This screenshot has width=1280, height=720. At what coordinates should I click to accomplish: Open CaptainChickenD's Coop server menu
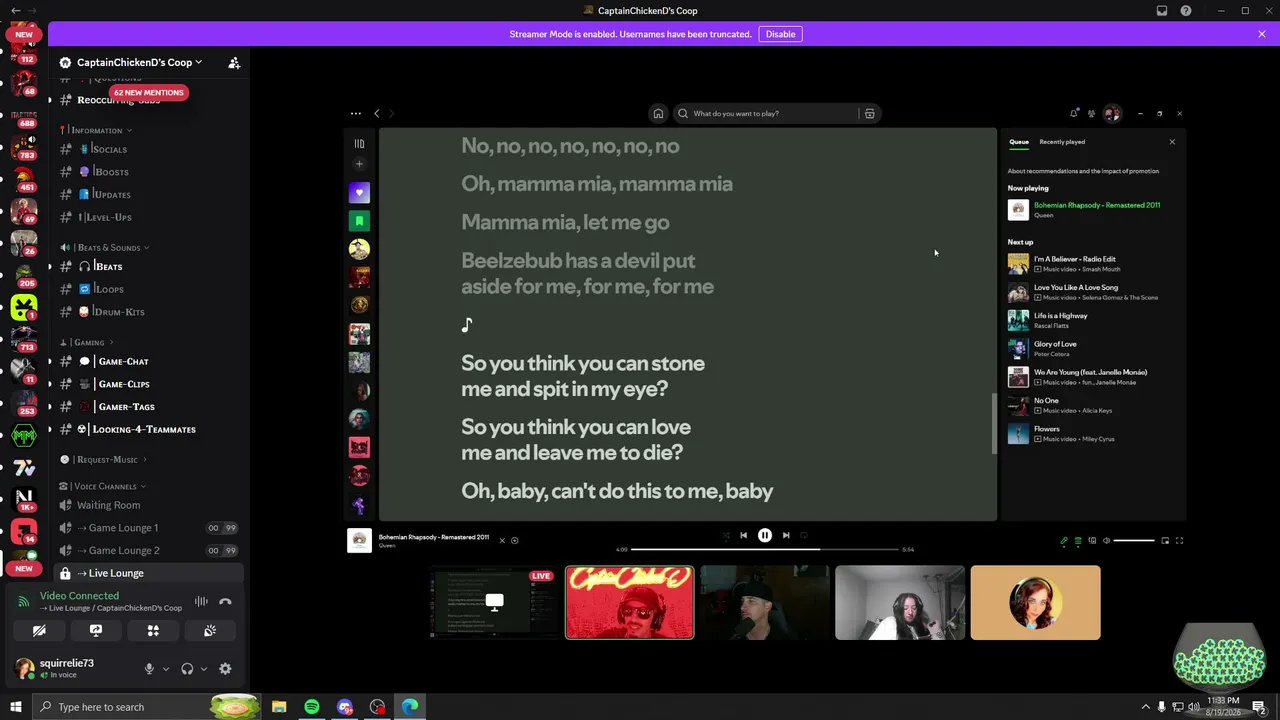(x=139, y=62)
